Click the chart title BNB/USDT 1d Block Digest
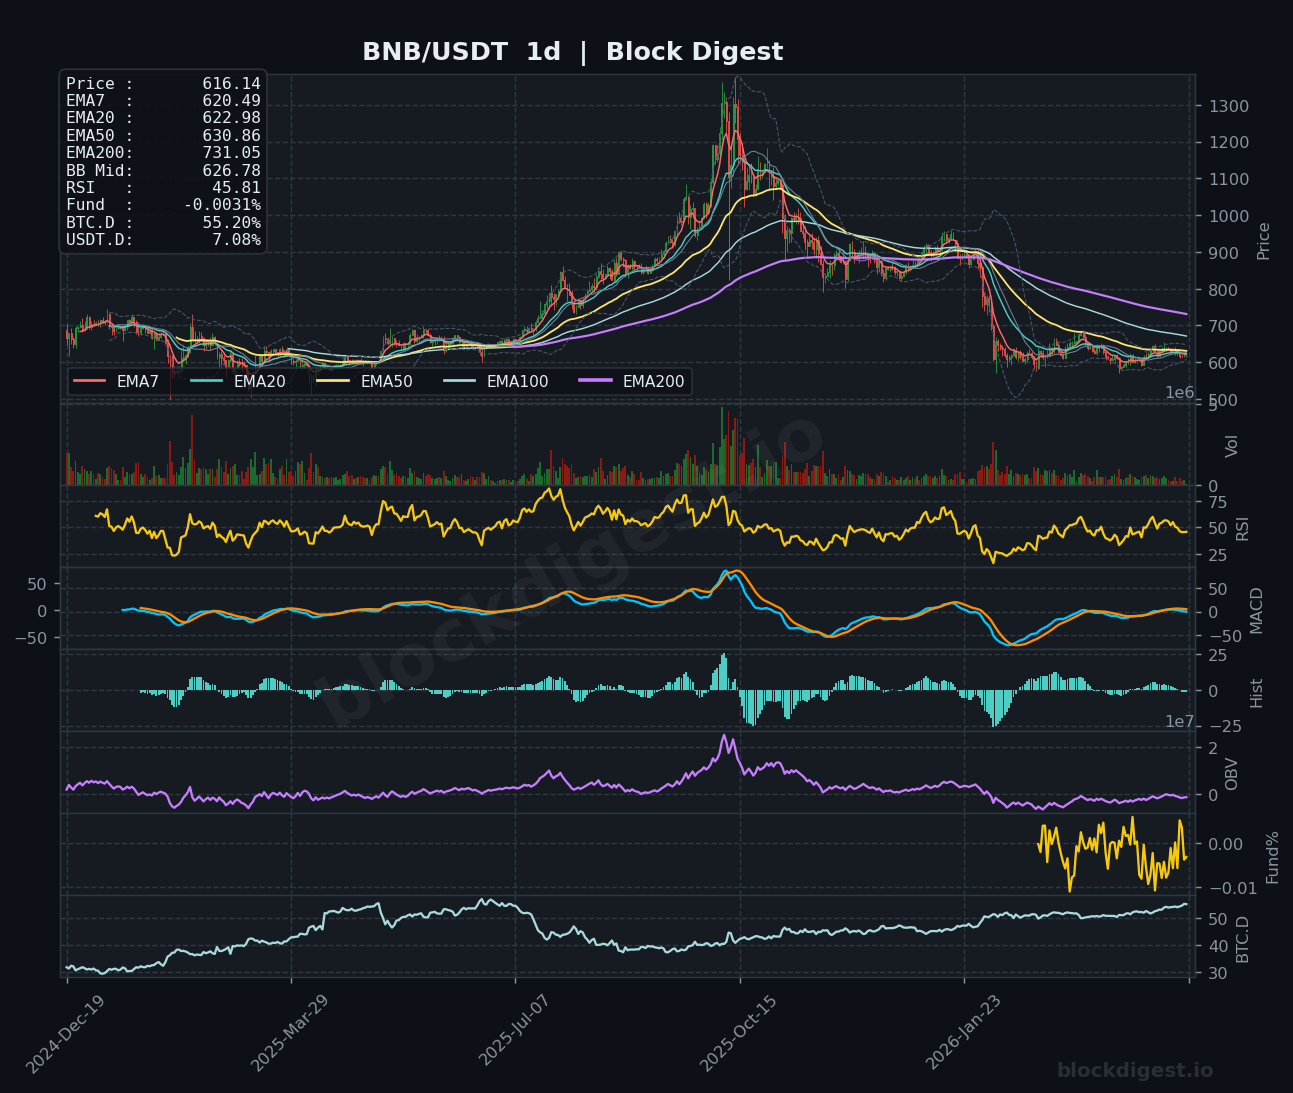 point(573,52)
